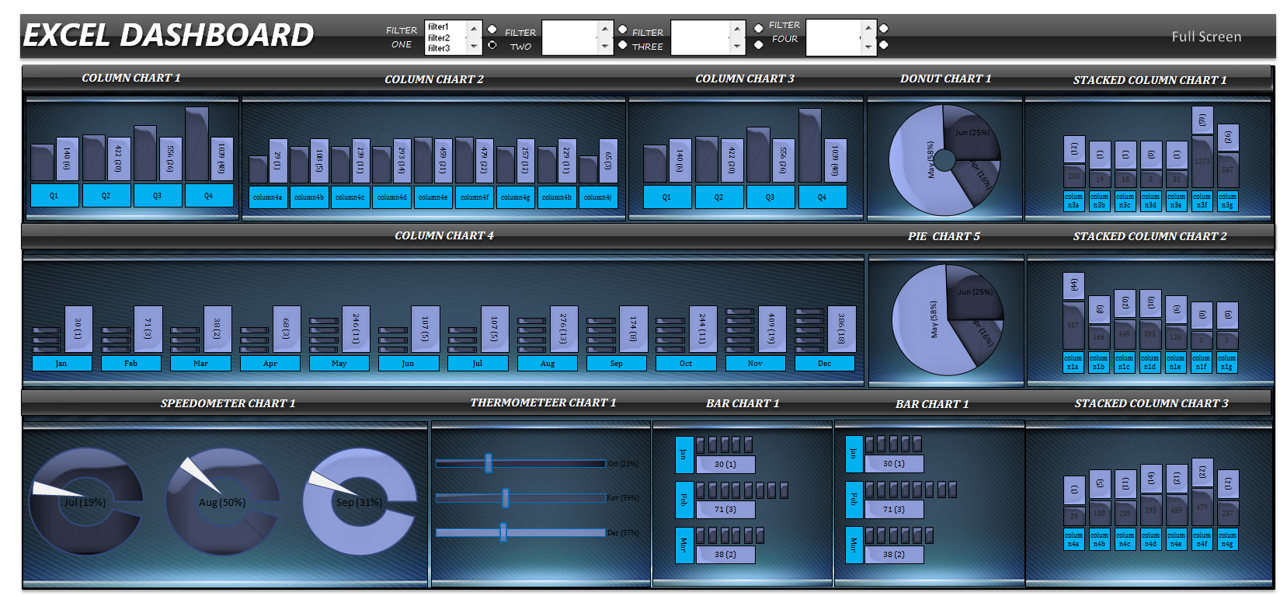The width and height of the screenshot is (1280, 596).
Task: Click the Aug (50%) speedometer gauge
Action: click(x=222, y=502)
